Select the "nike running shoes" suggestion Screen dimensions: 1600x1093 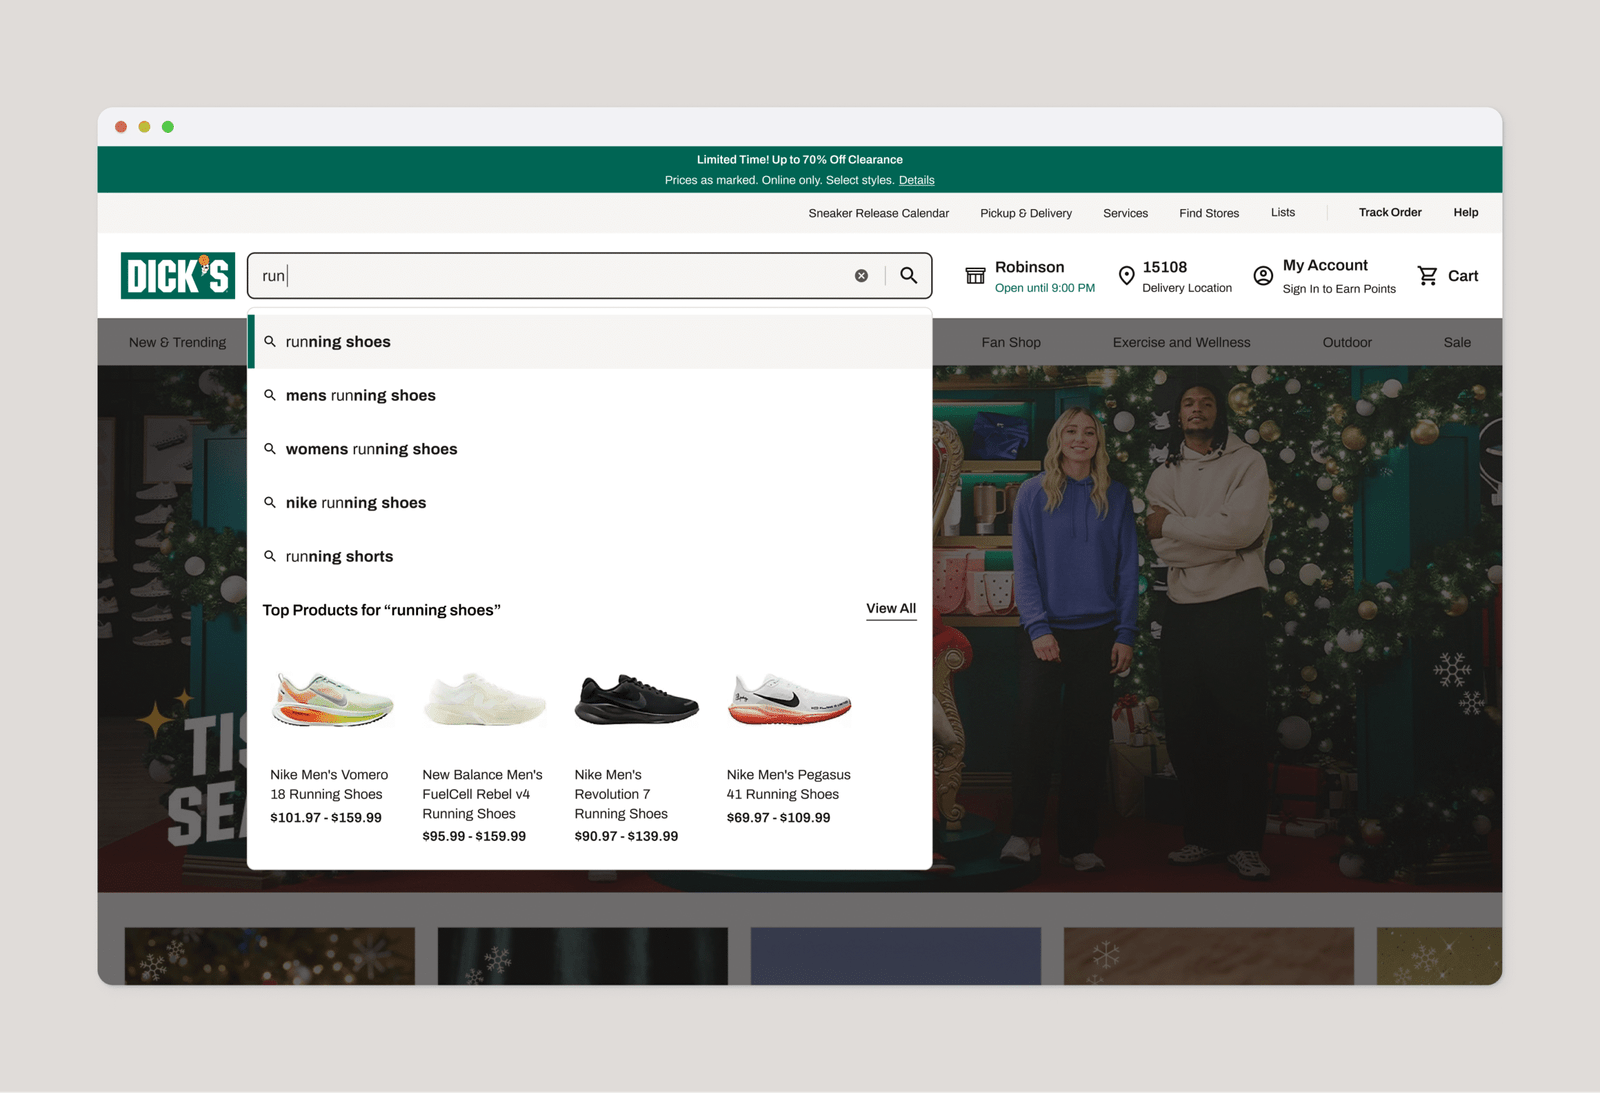tap(356, 502)
